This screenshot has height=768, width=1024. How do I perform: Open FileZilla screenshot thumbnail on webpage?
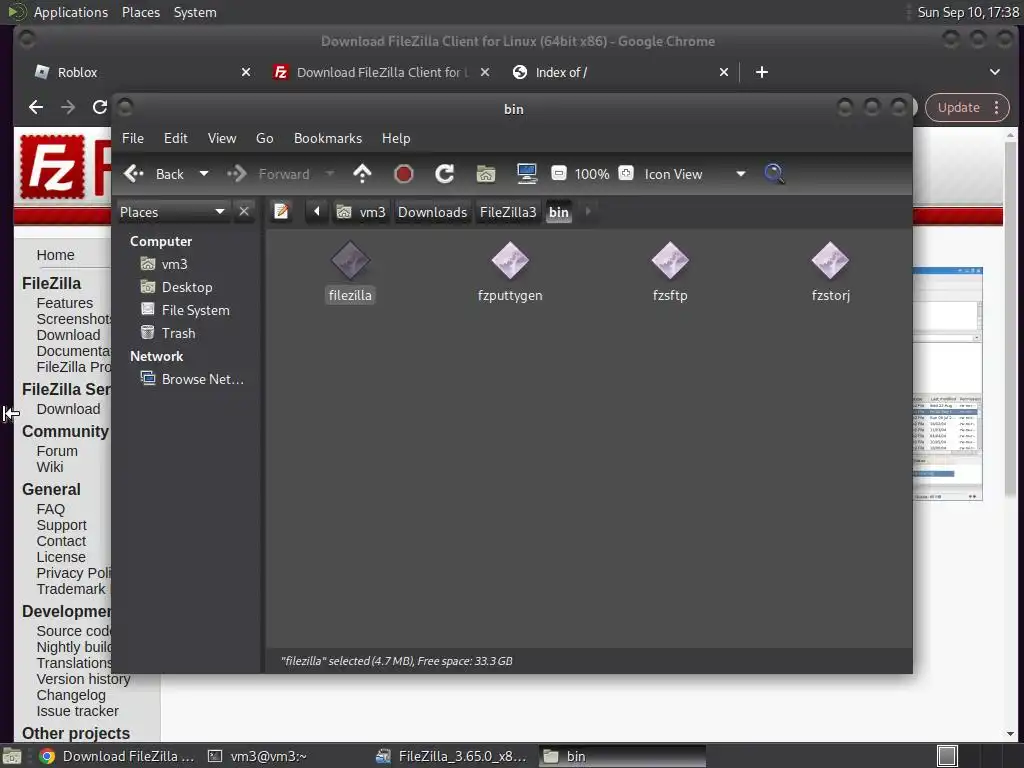click(947, 384)
